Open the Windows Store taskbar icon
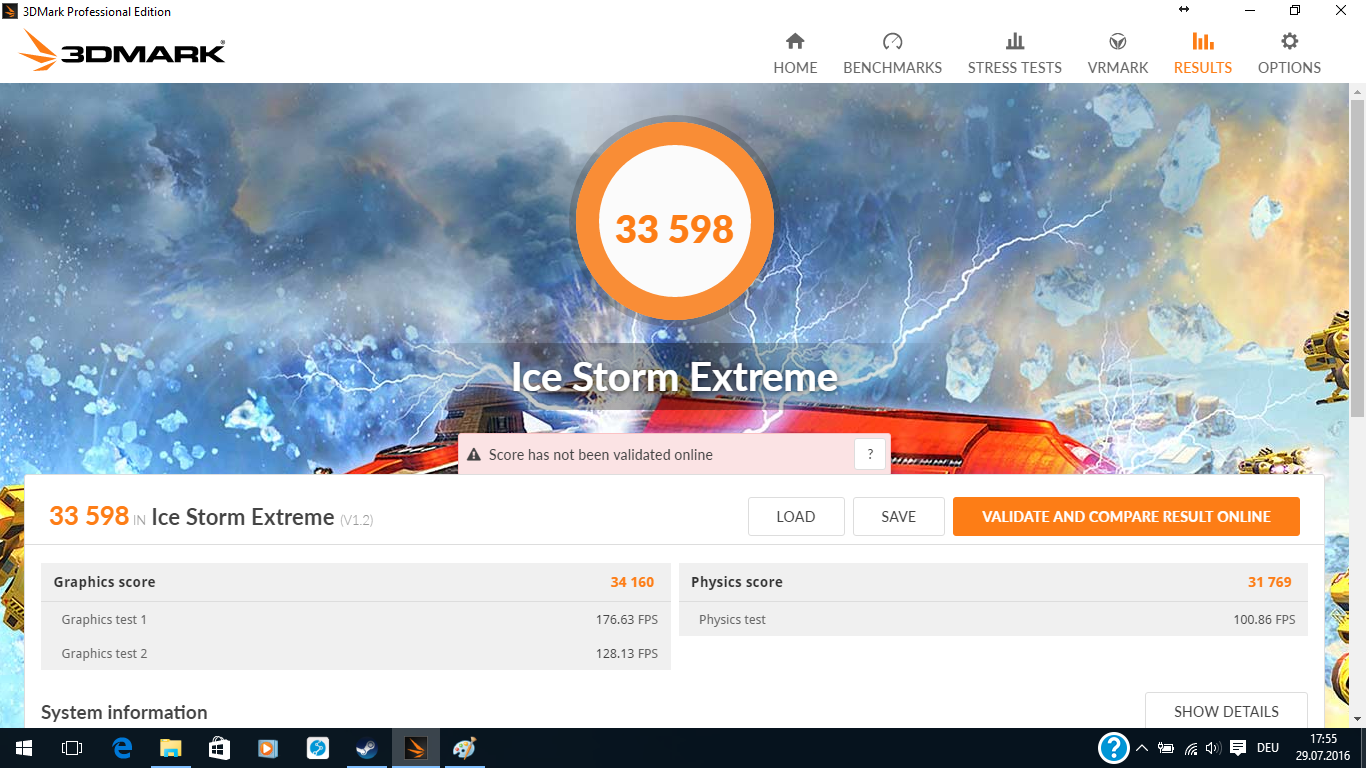 [x=219, y=748]
